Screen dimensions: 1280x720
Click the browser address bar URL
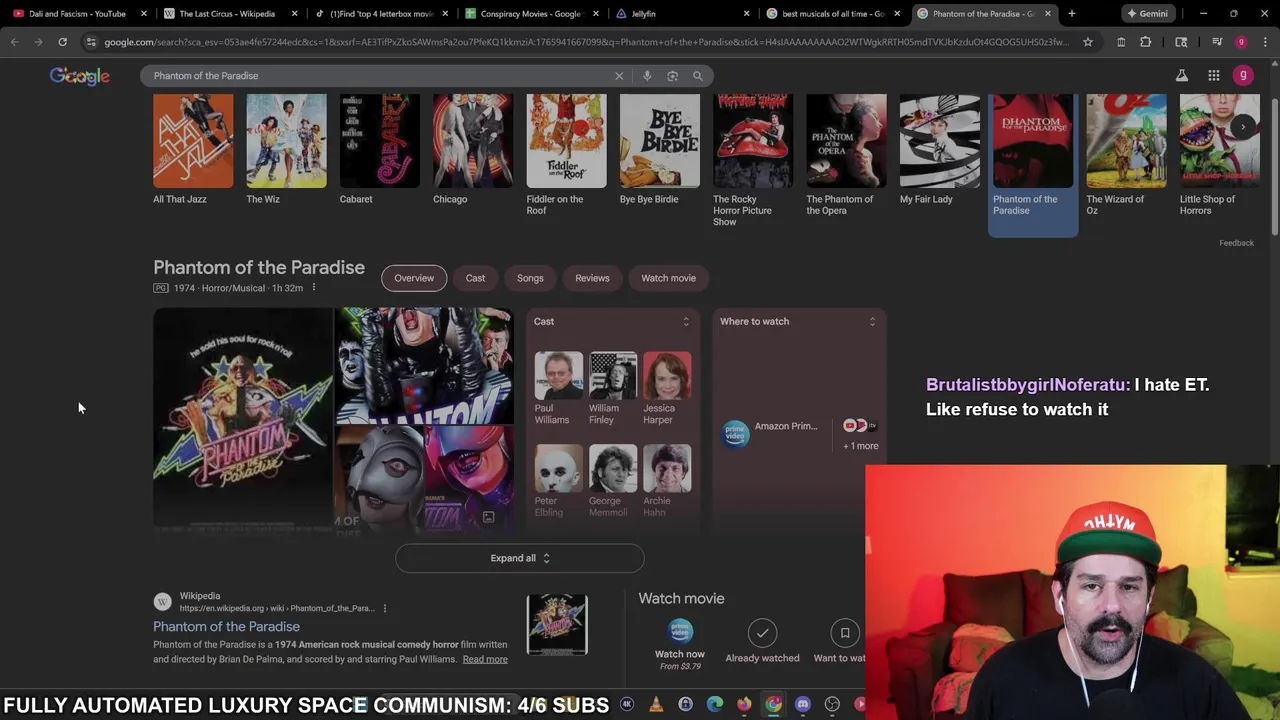click(585, 42)
